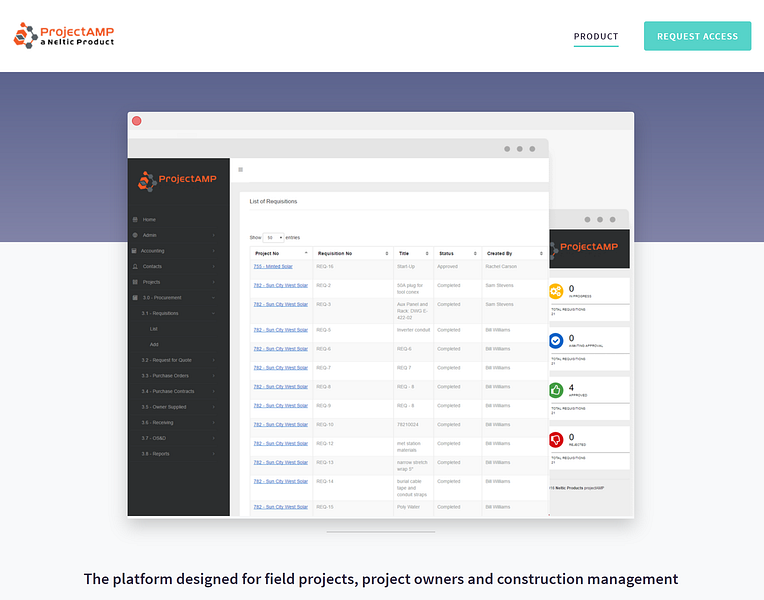
Task: Click the yellow In Progress gears icon
Action: [556, 291]
